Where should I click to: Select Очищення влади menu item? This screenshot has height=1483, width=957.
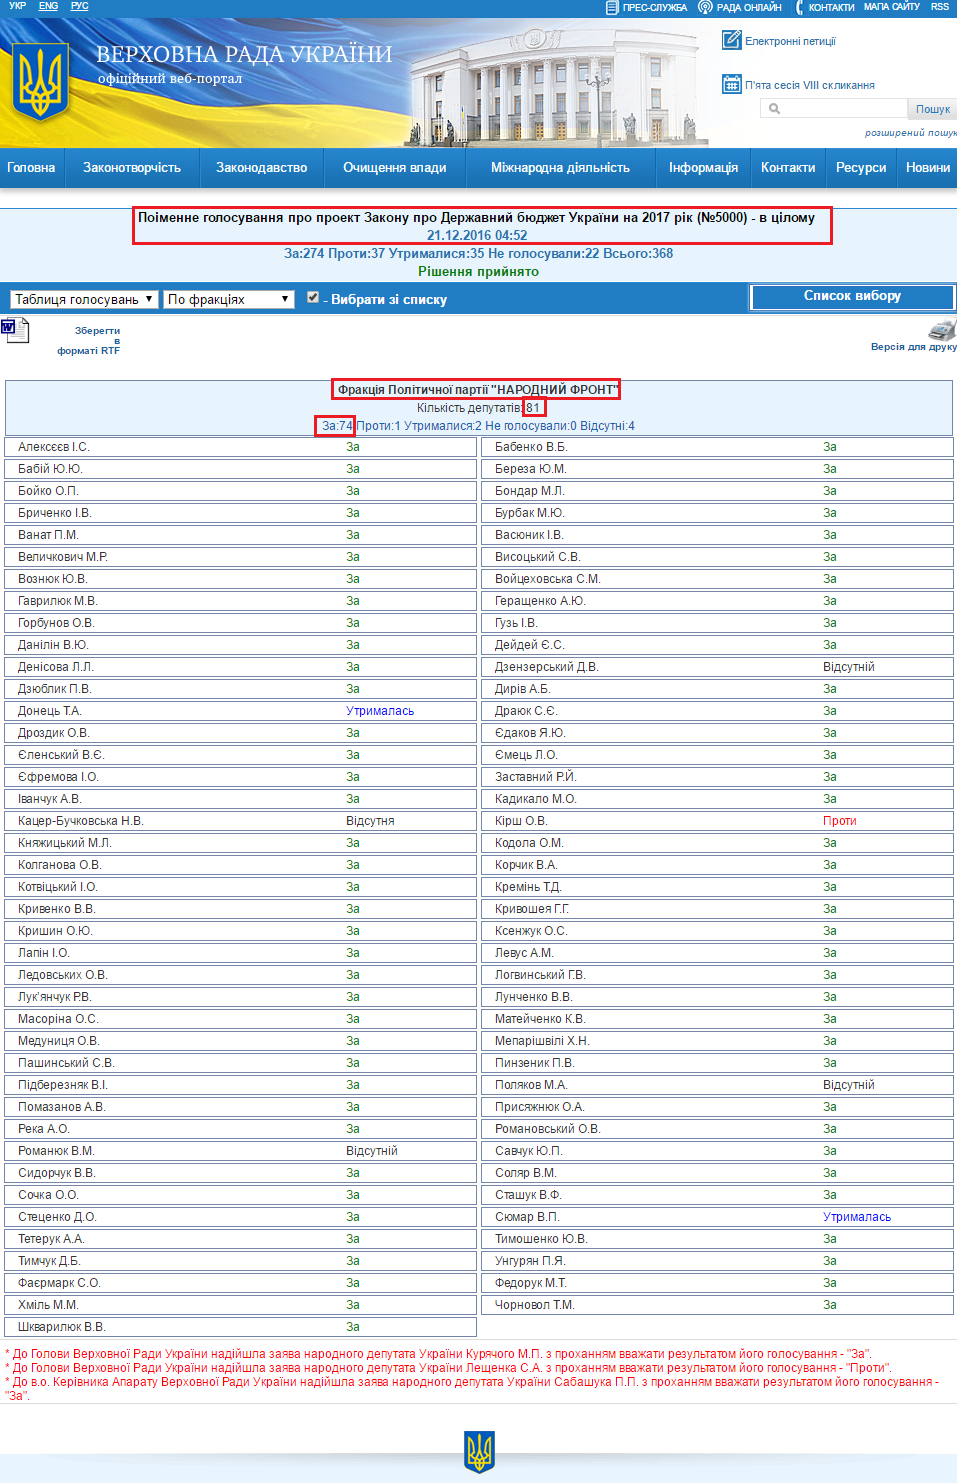coord(395,167)
